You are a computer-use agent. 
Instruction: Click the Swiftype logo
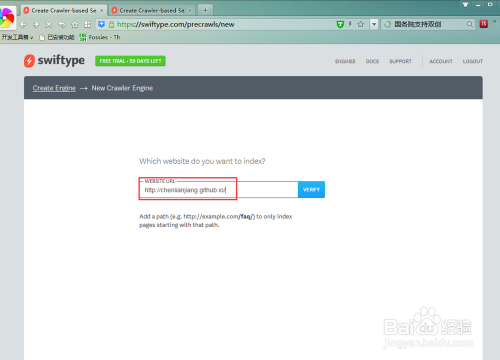[54, 61]
